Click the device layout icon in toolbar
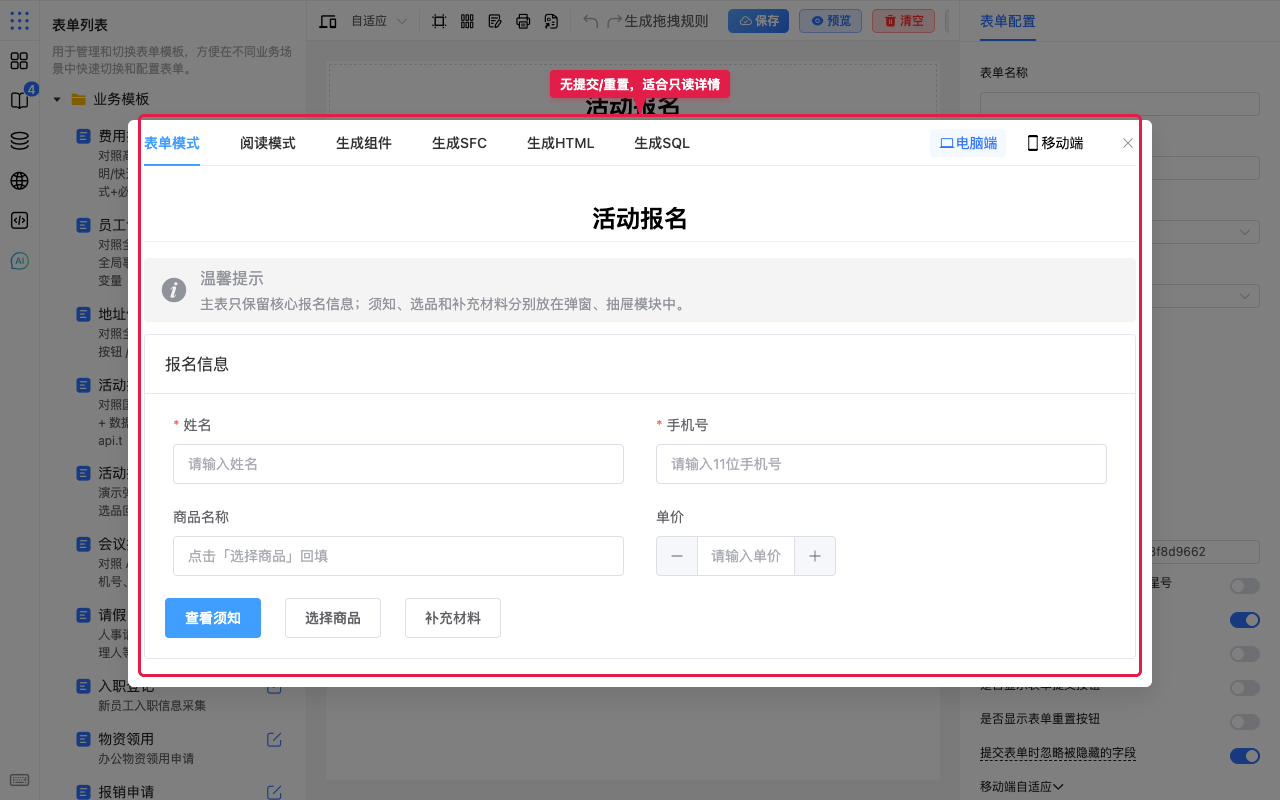Screen dimensions: 1280x800 click(328, 21)
